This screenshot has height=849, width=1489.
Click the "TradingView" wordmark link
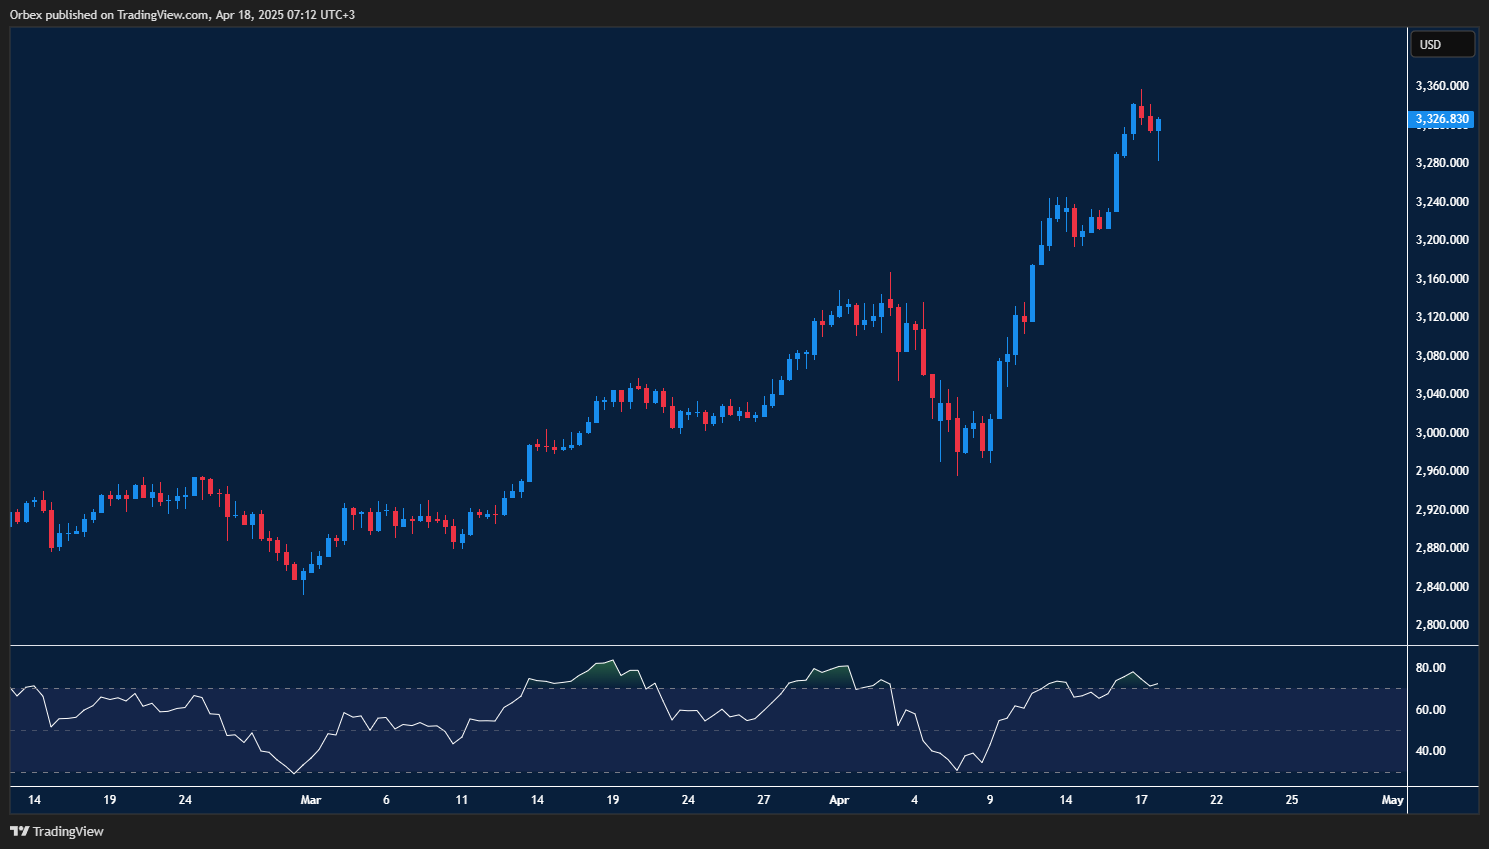click(67, 831)
